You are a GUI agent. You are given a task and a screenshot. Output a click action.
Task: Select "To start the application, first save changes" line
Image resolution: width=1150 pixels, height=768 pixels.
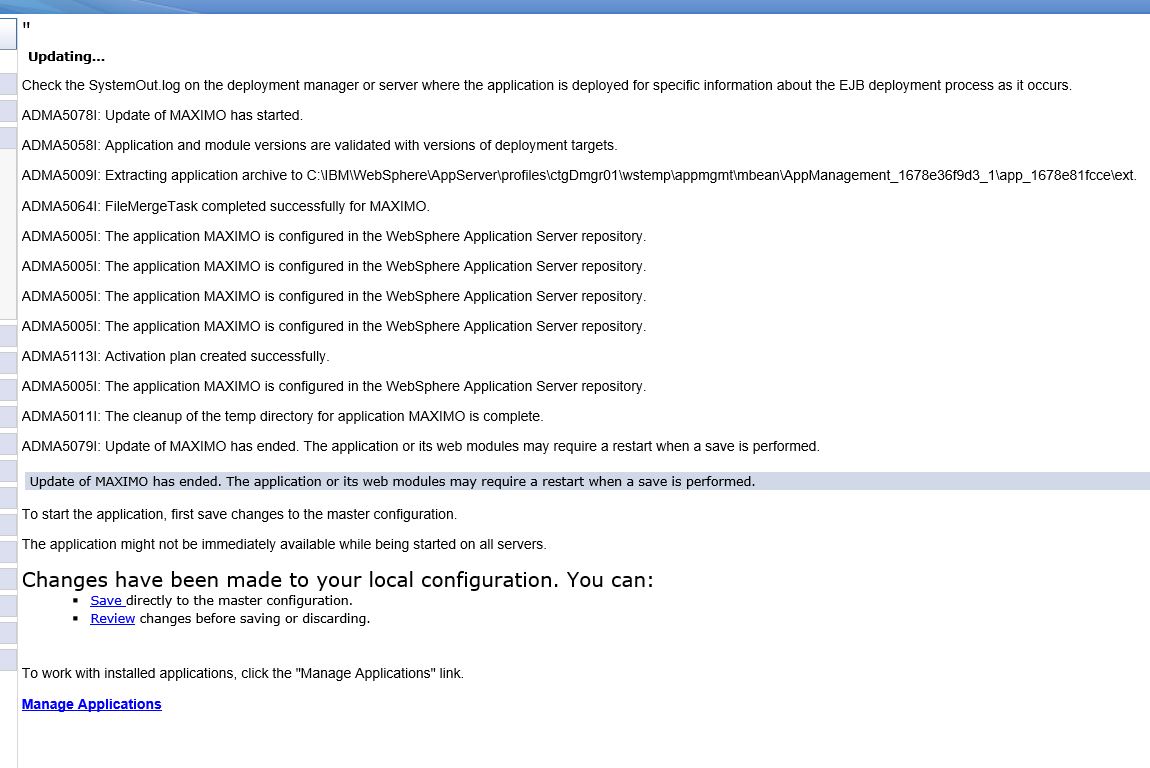[239, 515]
